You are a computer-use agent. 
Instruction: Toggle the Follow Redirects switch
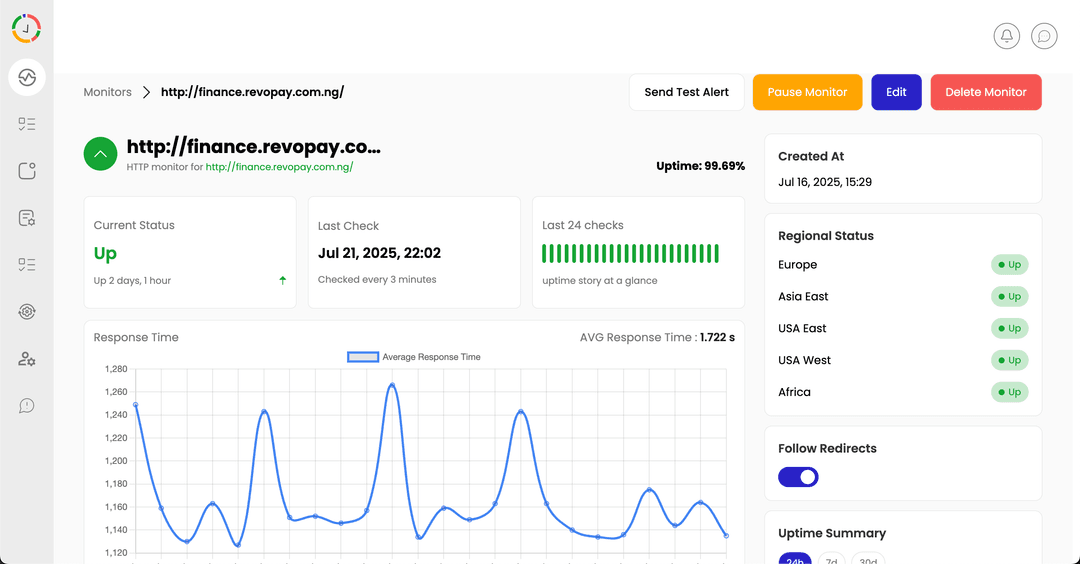tap(798, 477)
